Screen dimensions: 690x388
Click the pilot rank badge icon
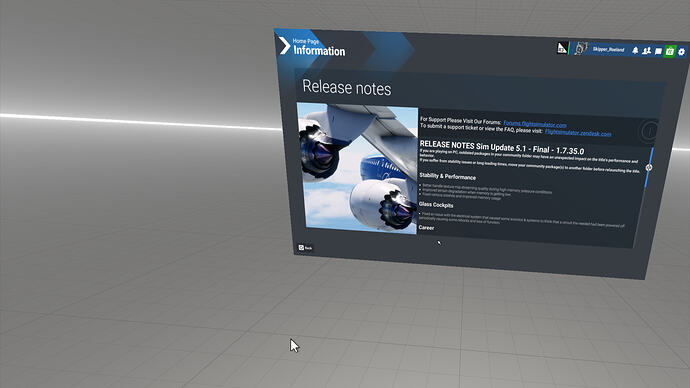point(562,48)
